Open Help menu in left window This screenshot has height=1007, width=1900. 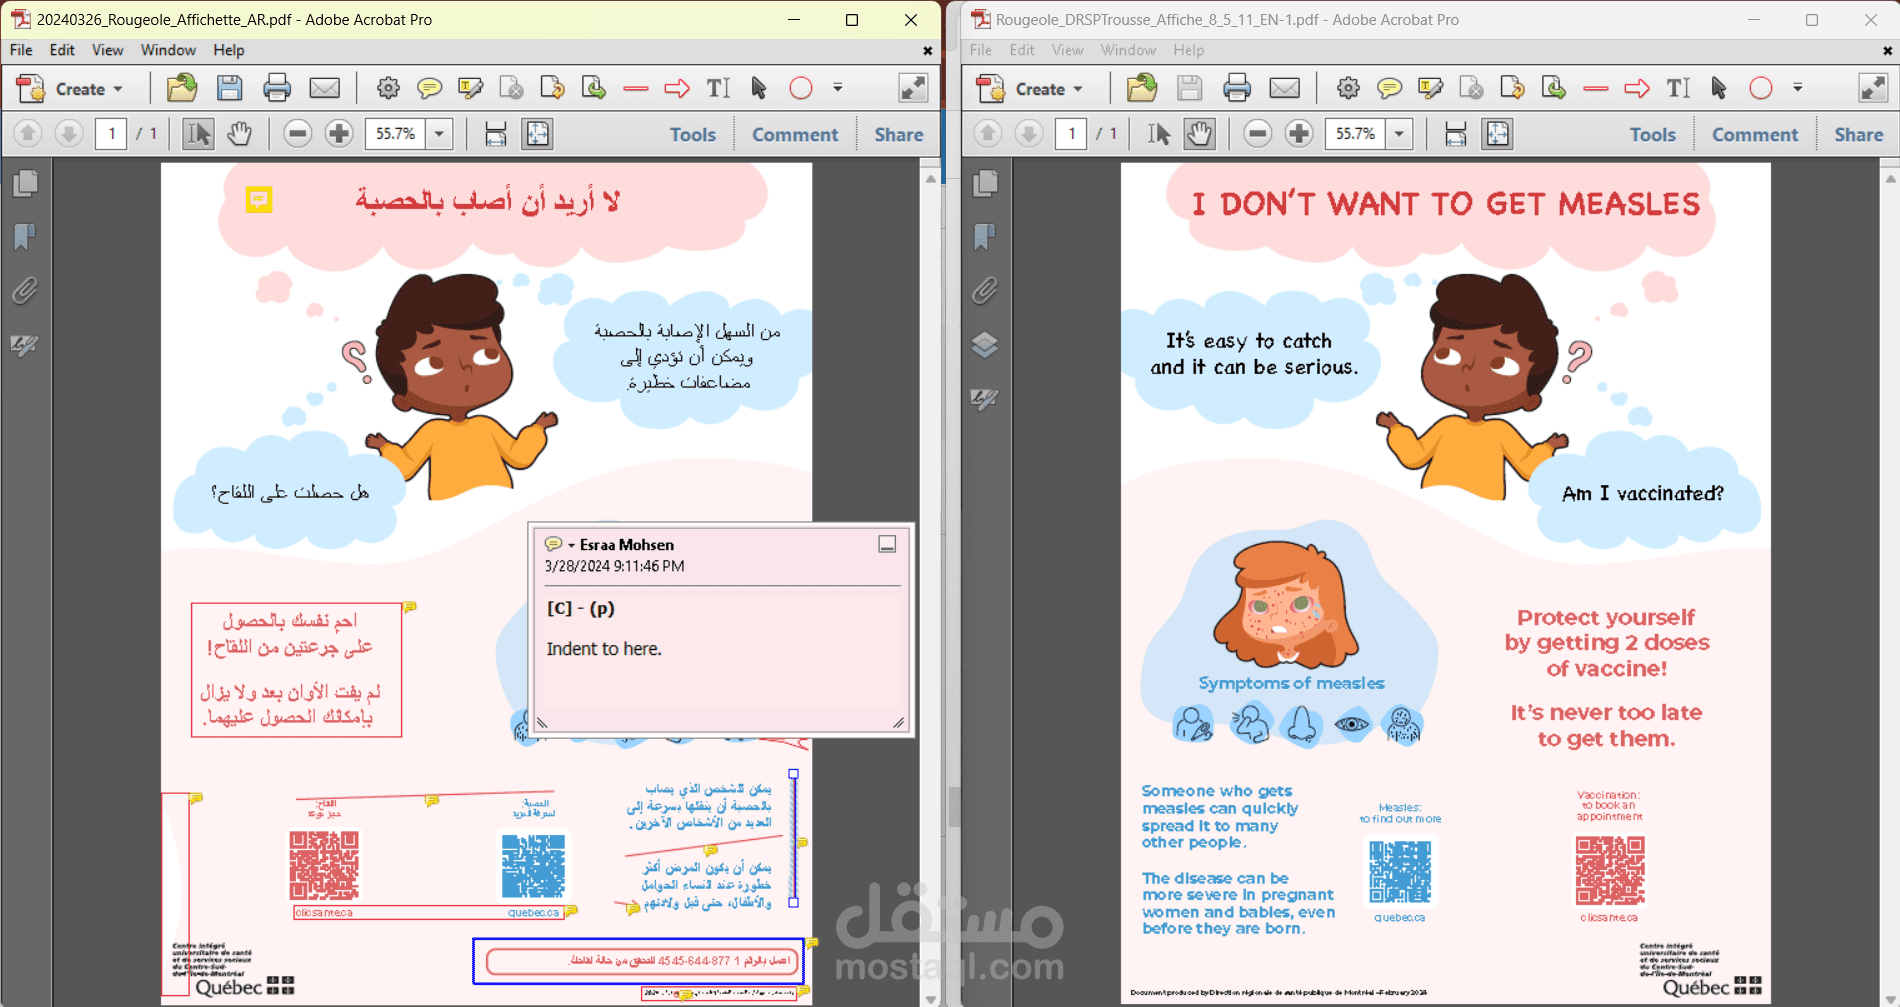tap(228, 50)
